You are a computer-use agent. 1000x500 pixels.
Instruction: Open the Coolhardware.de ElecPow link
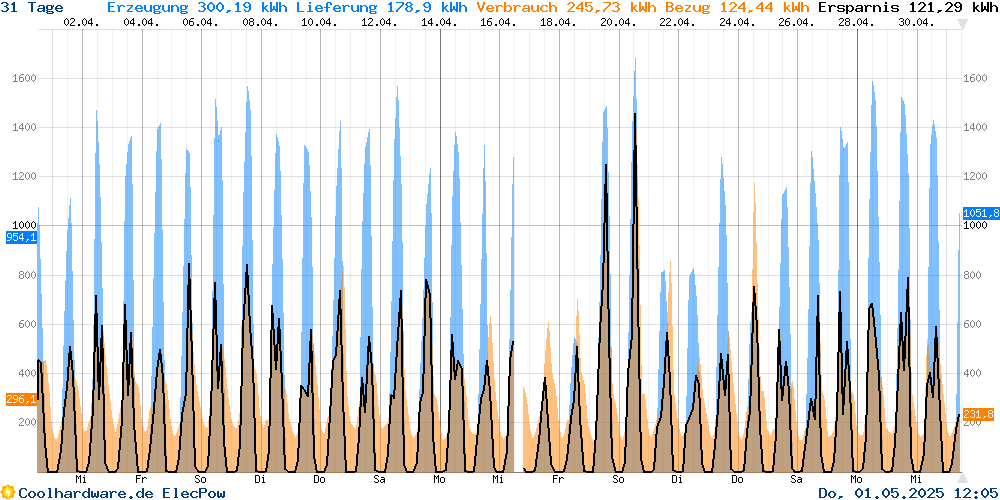coord(121,493)
